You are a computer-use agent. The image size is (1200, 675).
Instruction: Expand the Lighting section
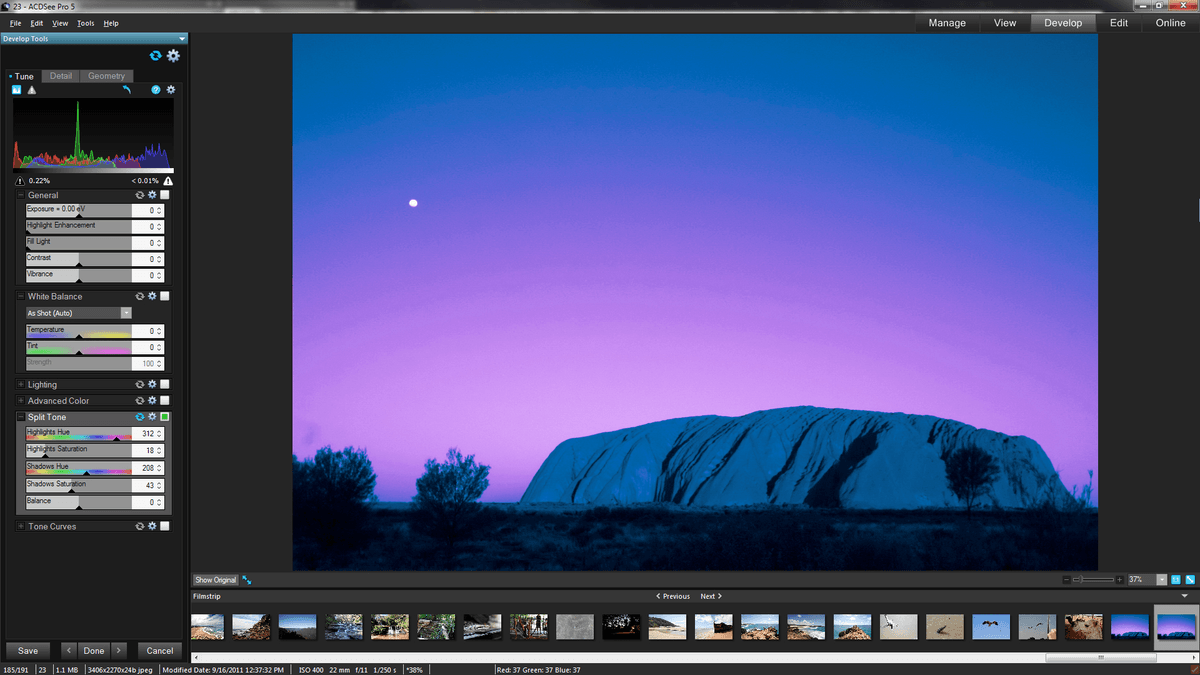(x=21, y=384)
